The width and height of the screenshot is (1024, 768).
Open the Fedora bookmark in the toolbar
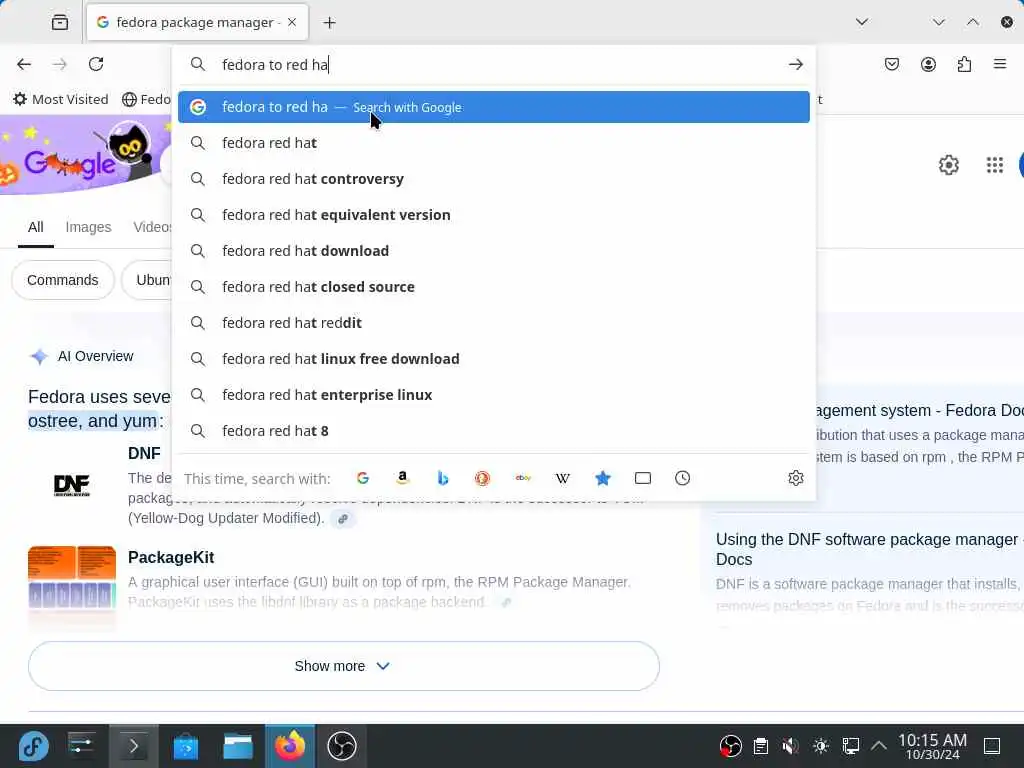pos(146,99)
